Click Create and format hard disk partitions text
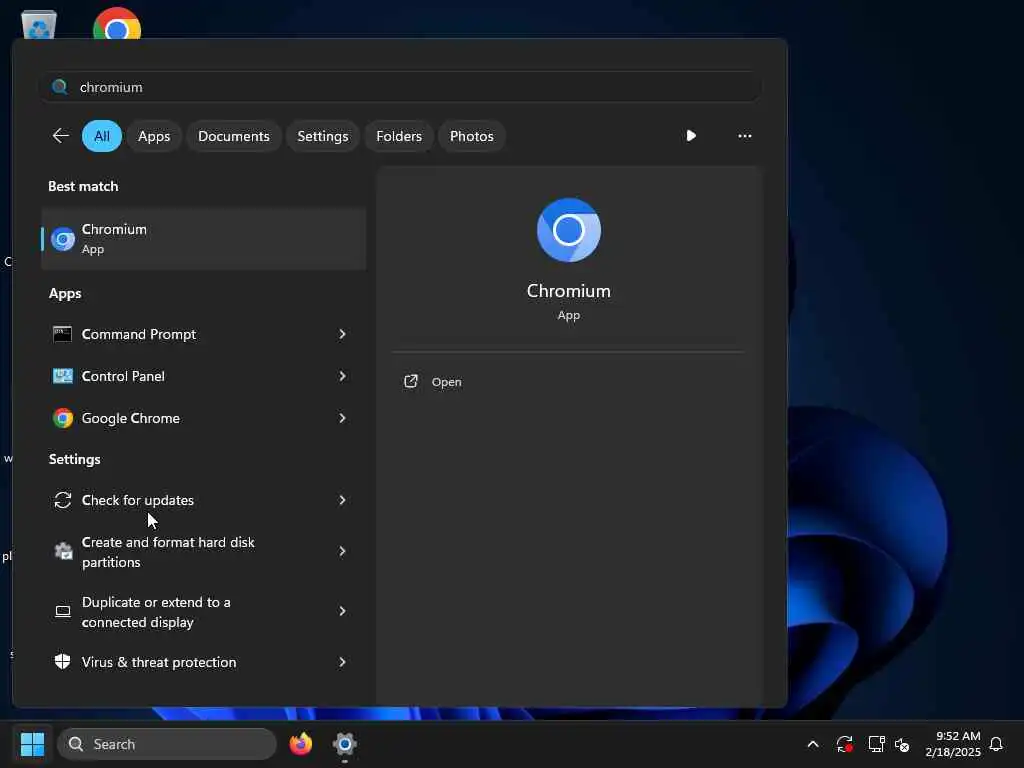Viewport: 1024px width, 768px height. (x=168, y=552)
